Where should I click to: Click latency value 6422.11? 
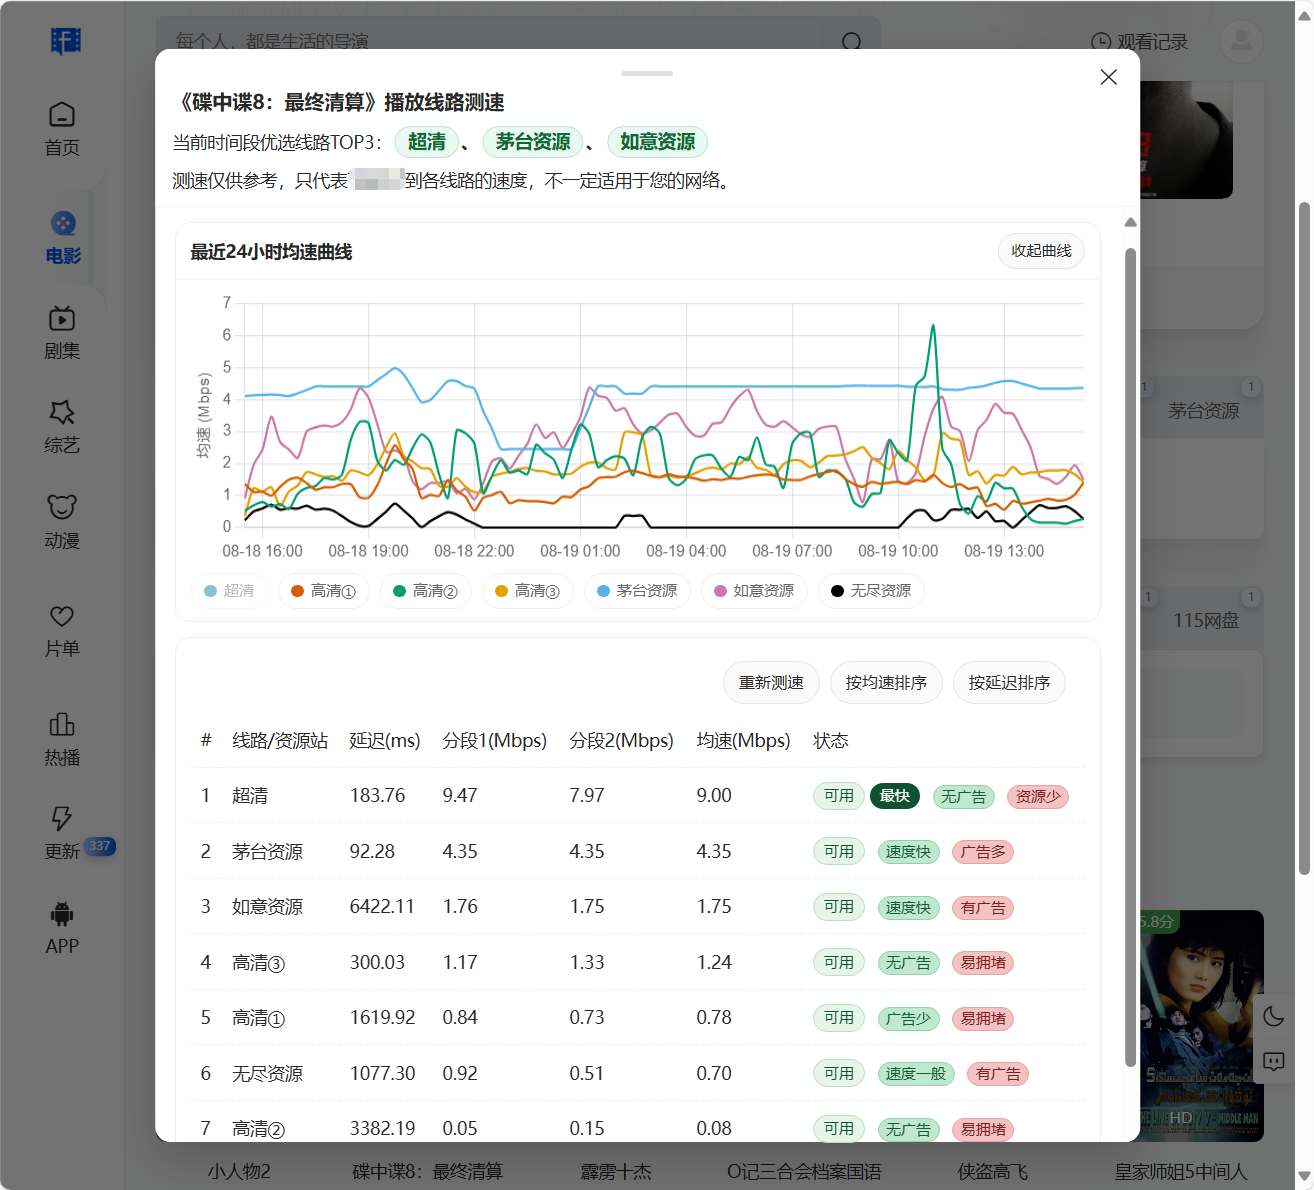(382, 907)
